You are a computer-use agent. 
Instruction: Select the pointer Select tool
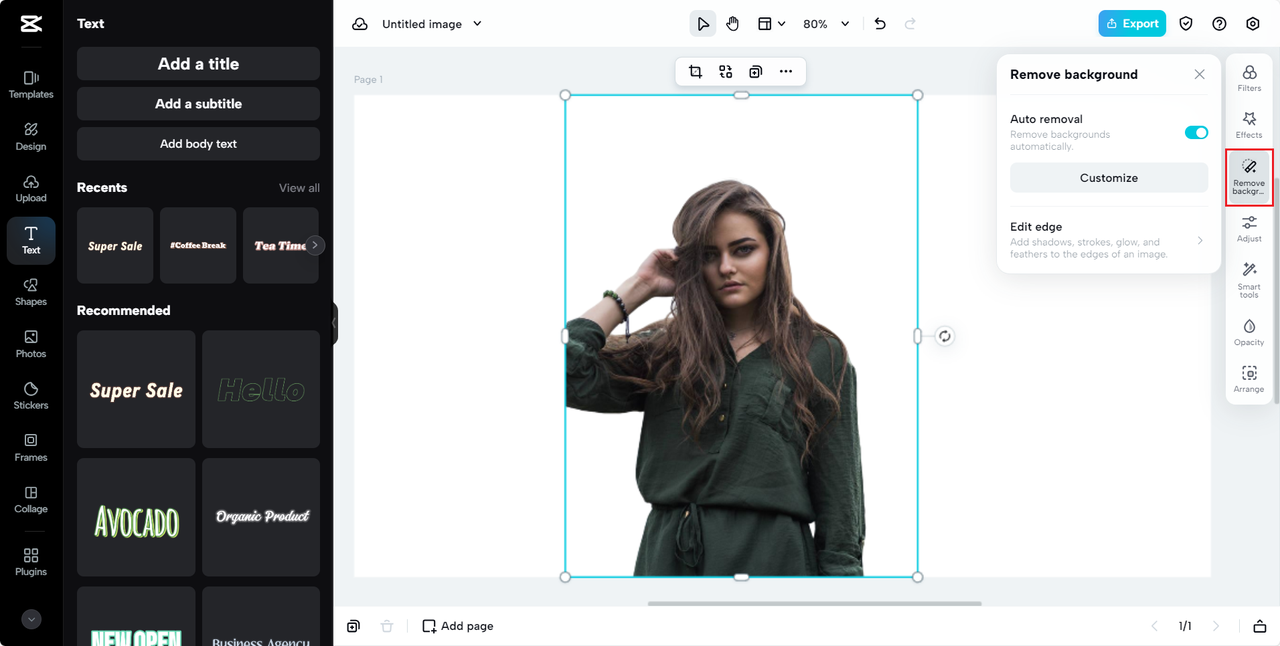pos(703,24)
